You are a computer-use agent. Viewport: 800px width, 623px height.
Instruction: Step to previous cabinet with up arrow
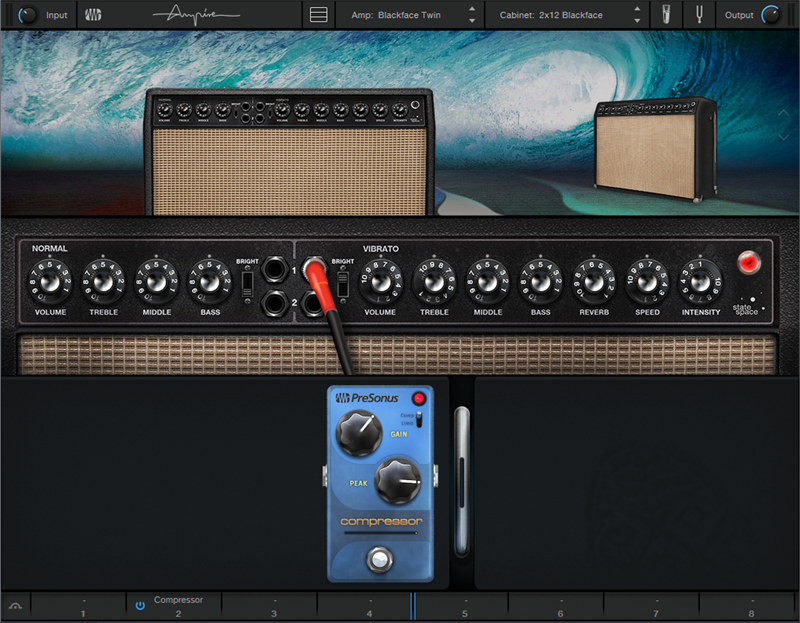point(637,9)
